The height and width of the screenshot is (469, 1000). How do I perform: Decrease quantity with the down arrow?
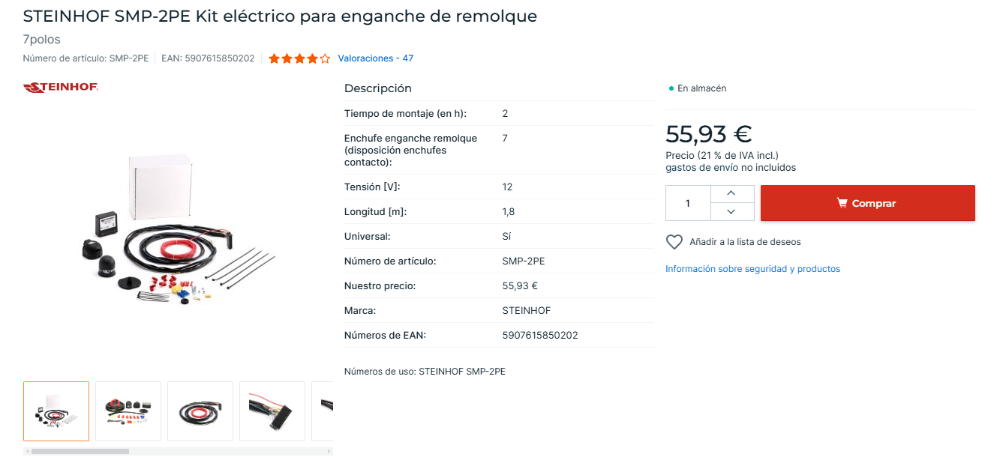coord(731,212)
